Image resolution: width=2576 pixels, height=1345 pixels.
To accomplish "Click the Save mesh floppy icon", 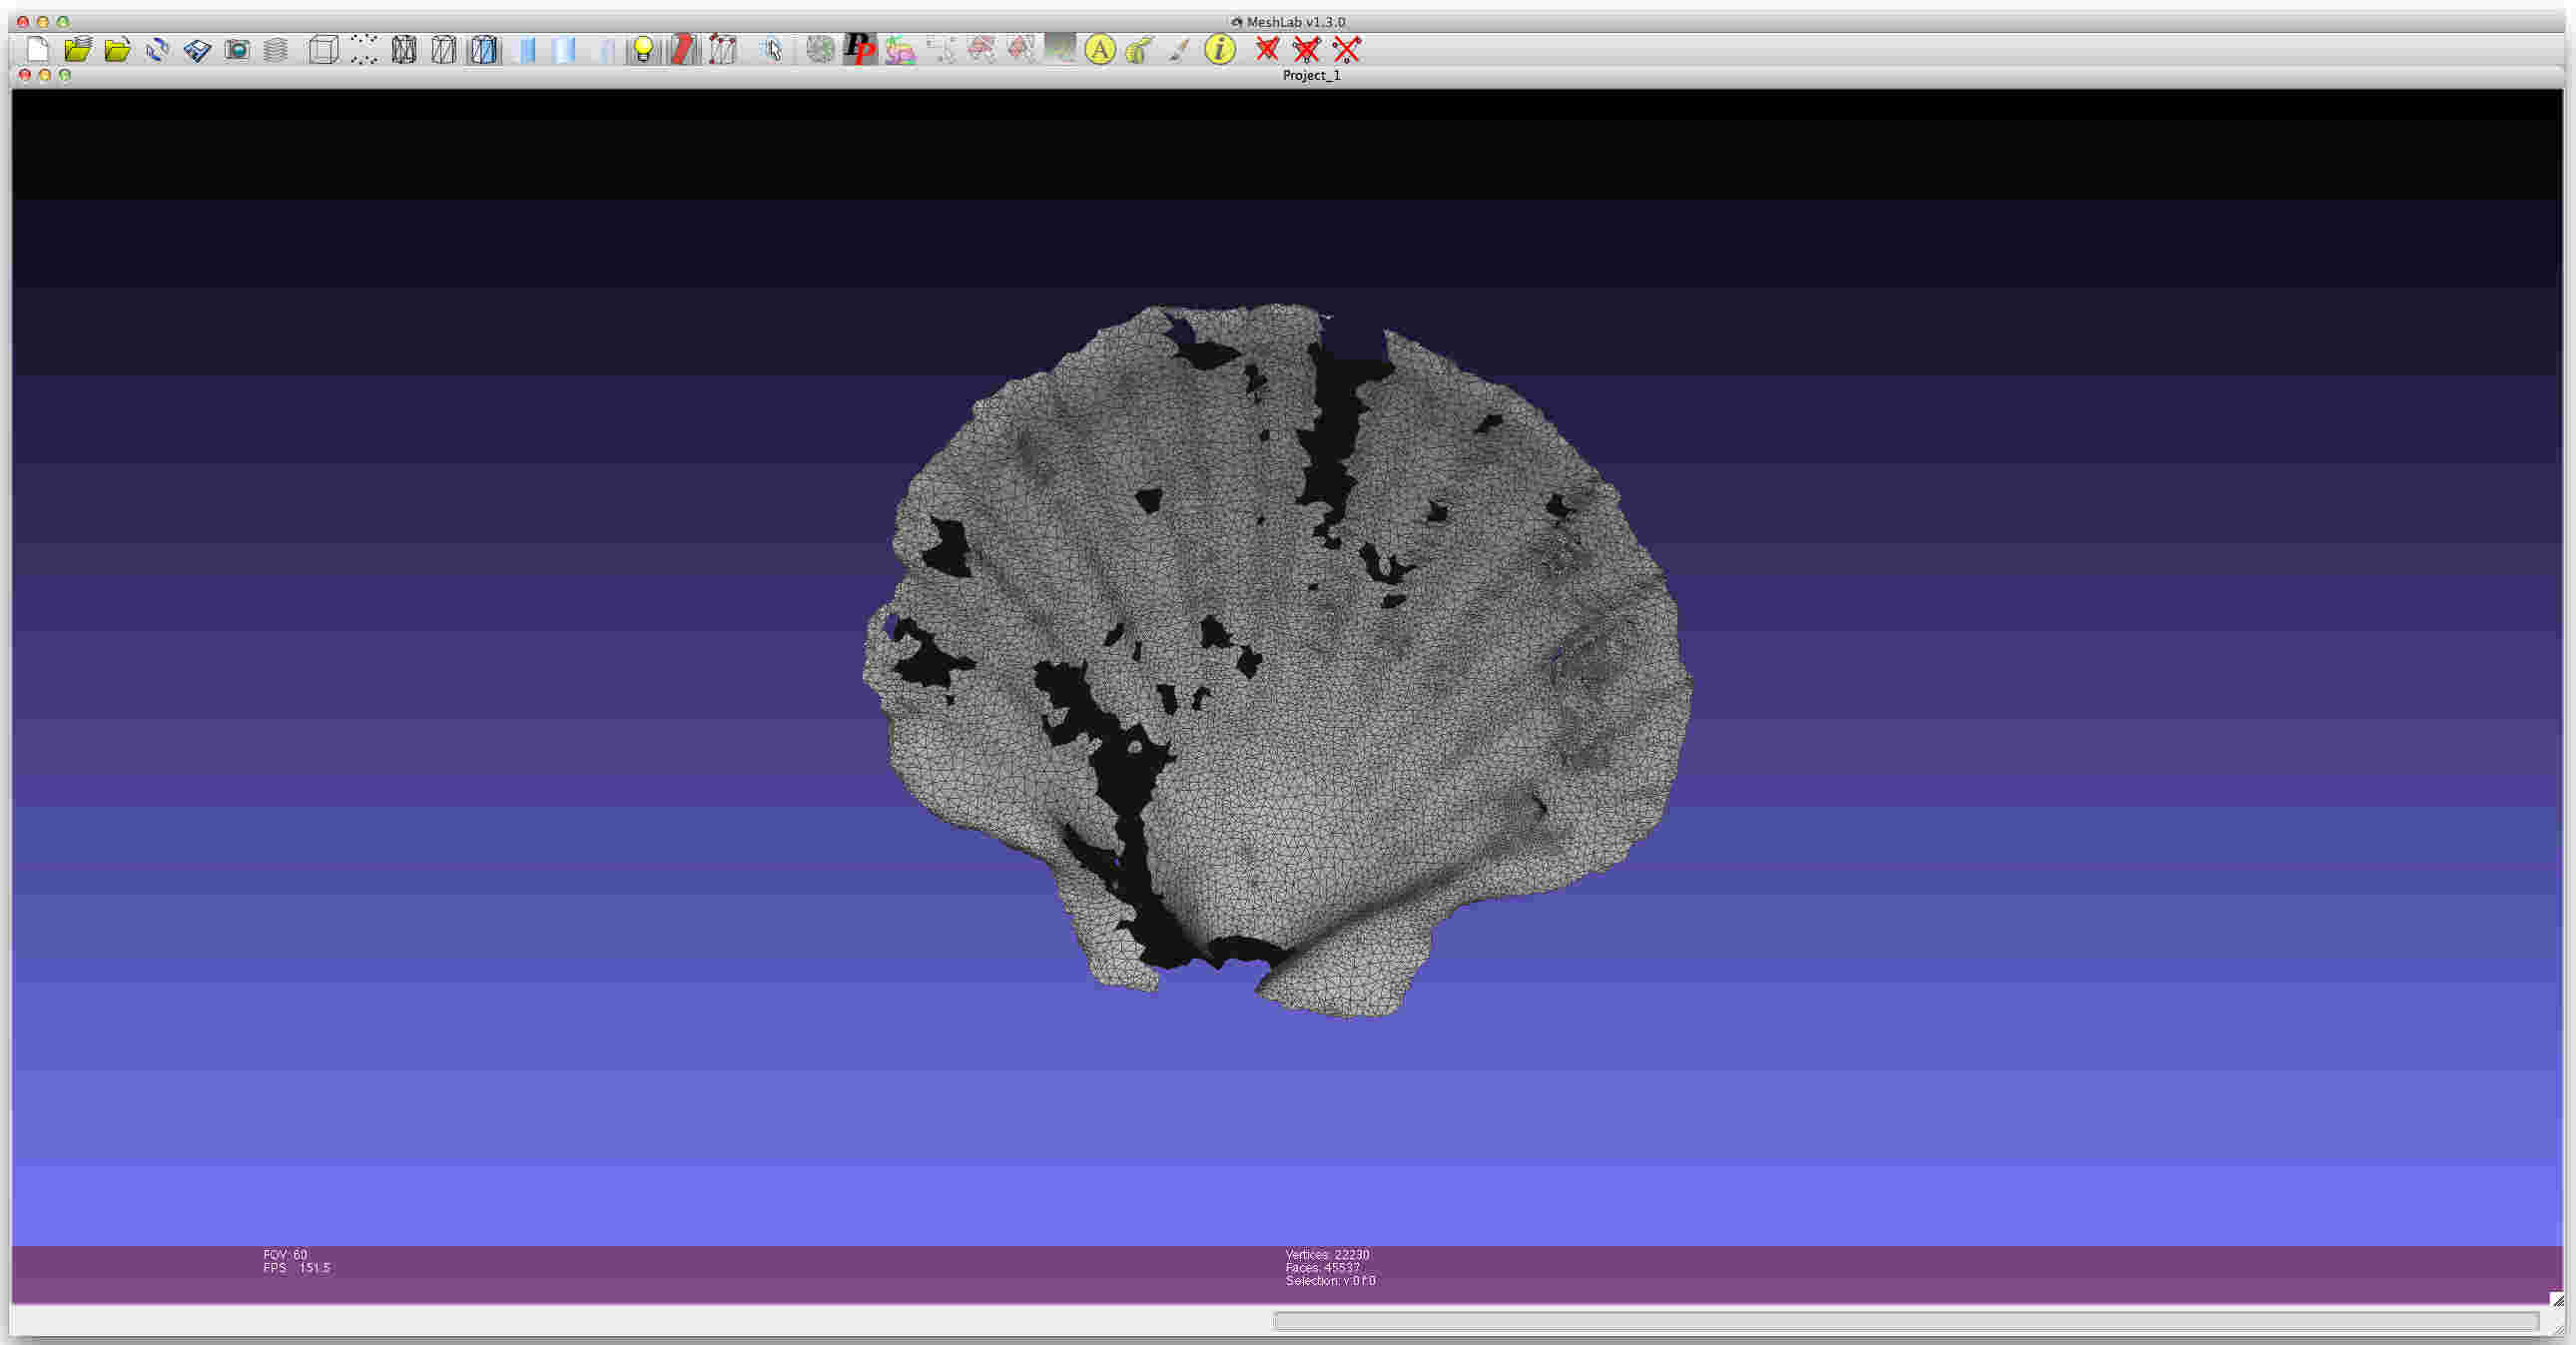I will coord(197,49).
